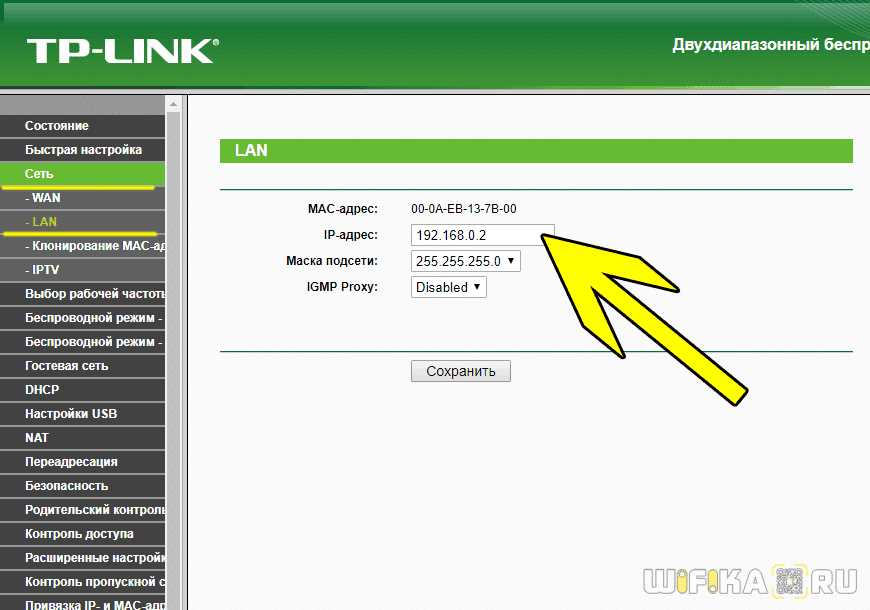Open the Subnet mask 255.255.255.0 dropdown
Image resolution: width=870 pixels, height=610 pixels.
tap(466, 261)
